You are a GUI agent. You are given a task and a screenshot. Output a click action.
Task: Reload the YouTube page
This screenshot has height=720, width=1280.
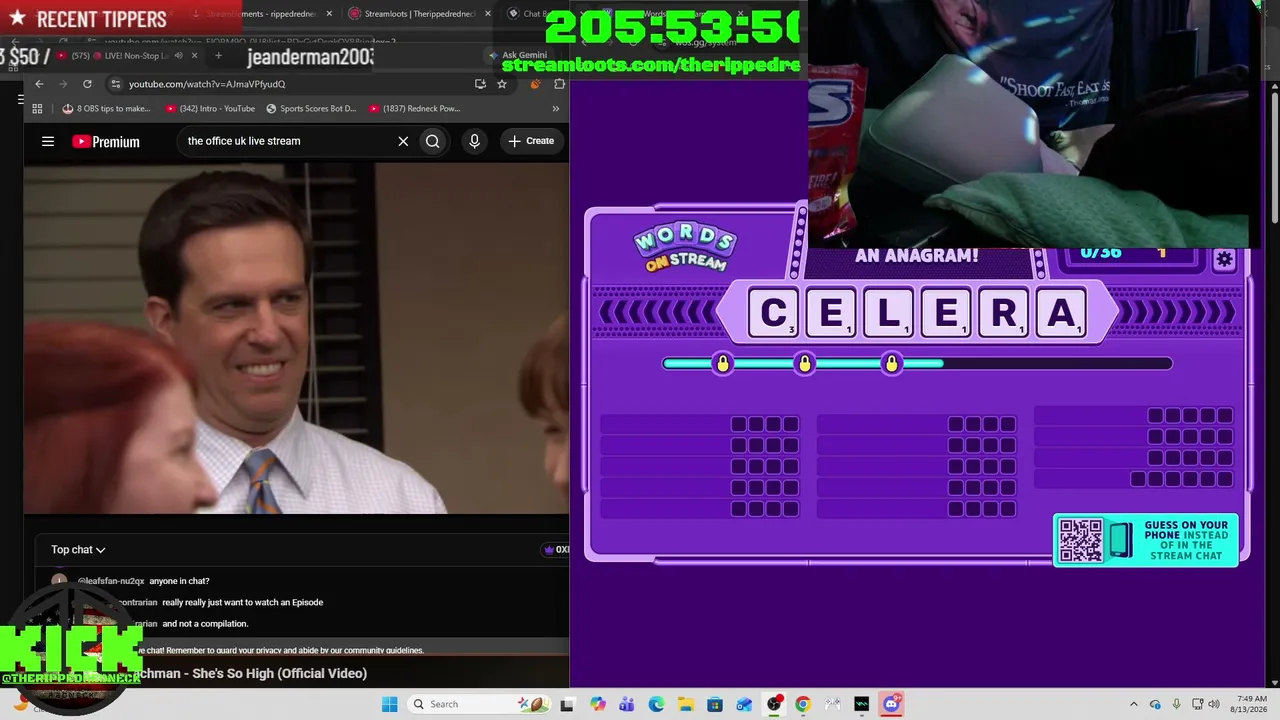87,84
